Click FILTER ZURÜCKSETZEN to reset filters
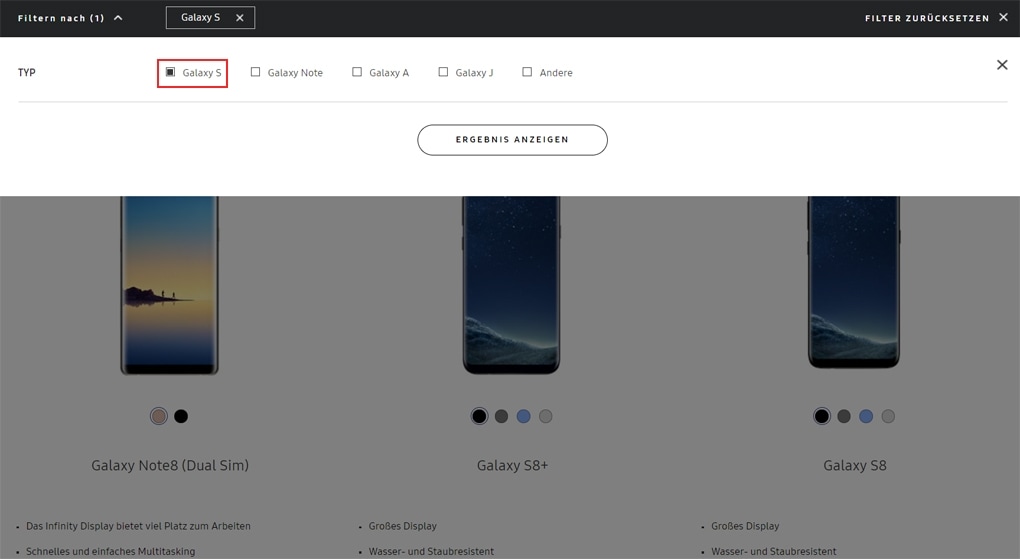This screenshot has height=559, width=1020. 936,18
